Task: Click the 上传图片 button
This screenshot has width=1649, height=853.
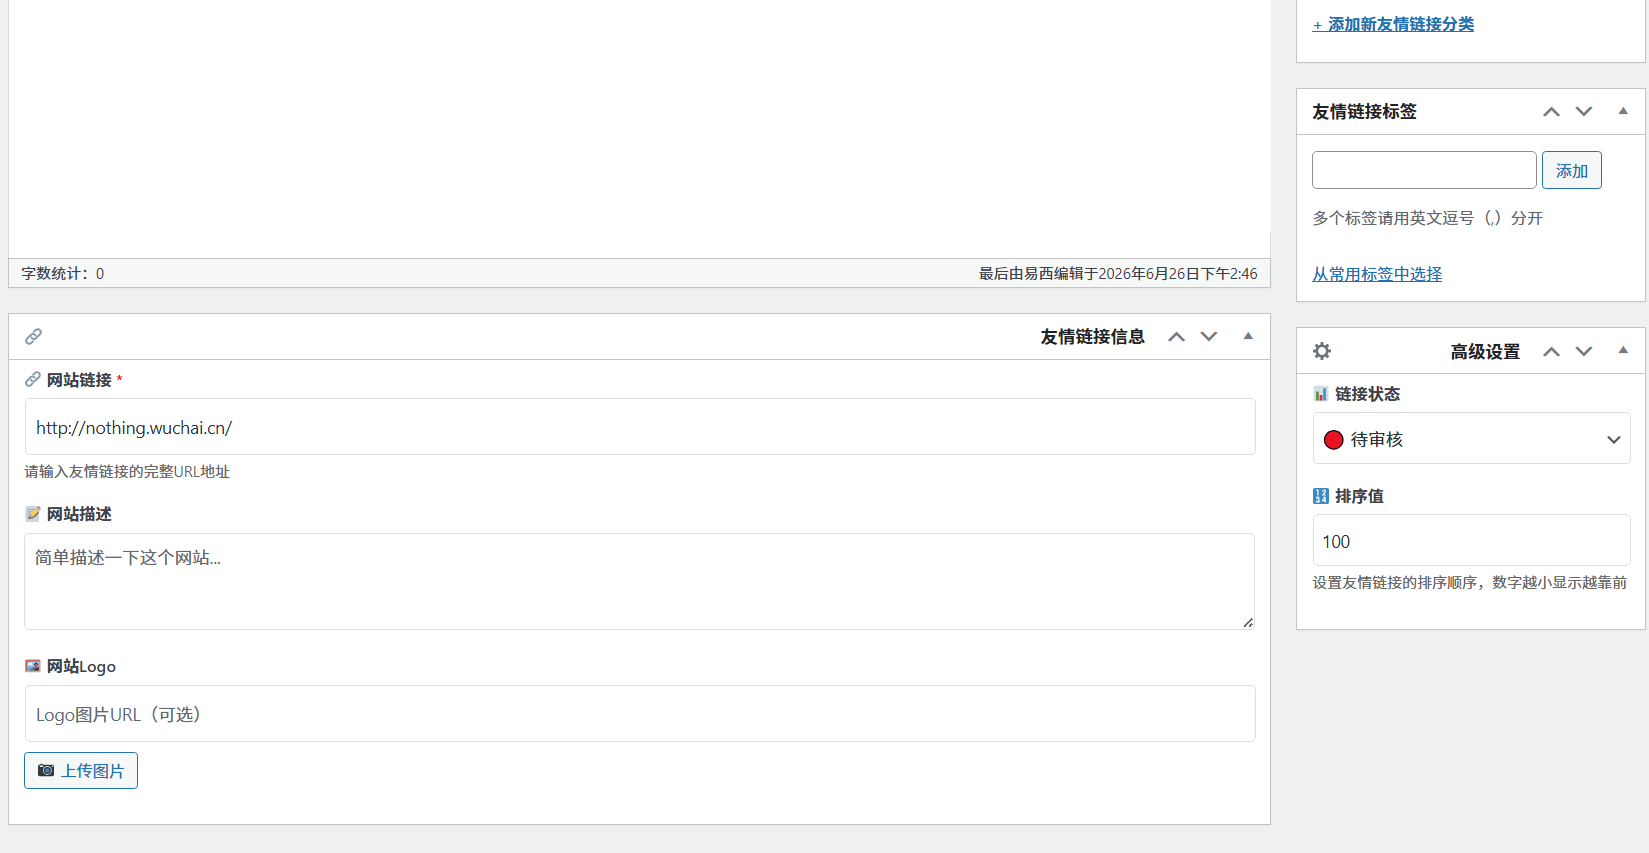Action: pos(81,770)
